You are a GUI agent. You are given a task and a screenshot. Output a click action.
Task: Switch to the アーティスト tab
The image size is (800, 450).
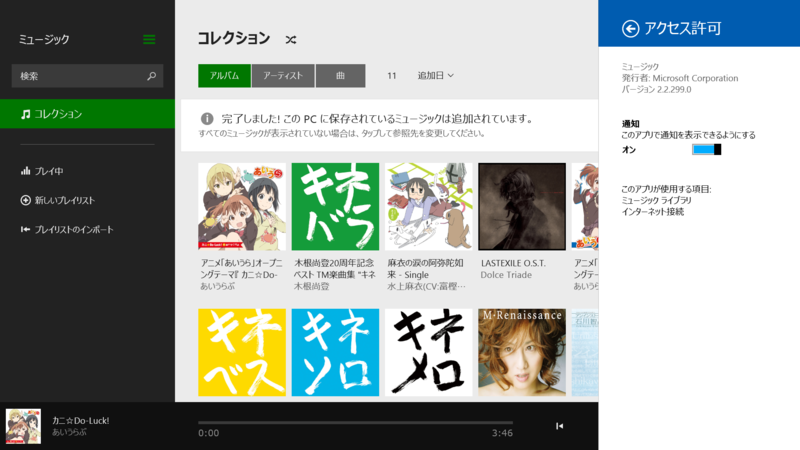click(x=283, y=76)
